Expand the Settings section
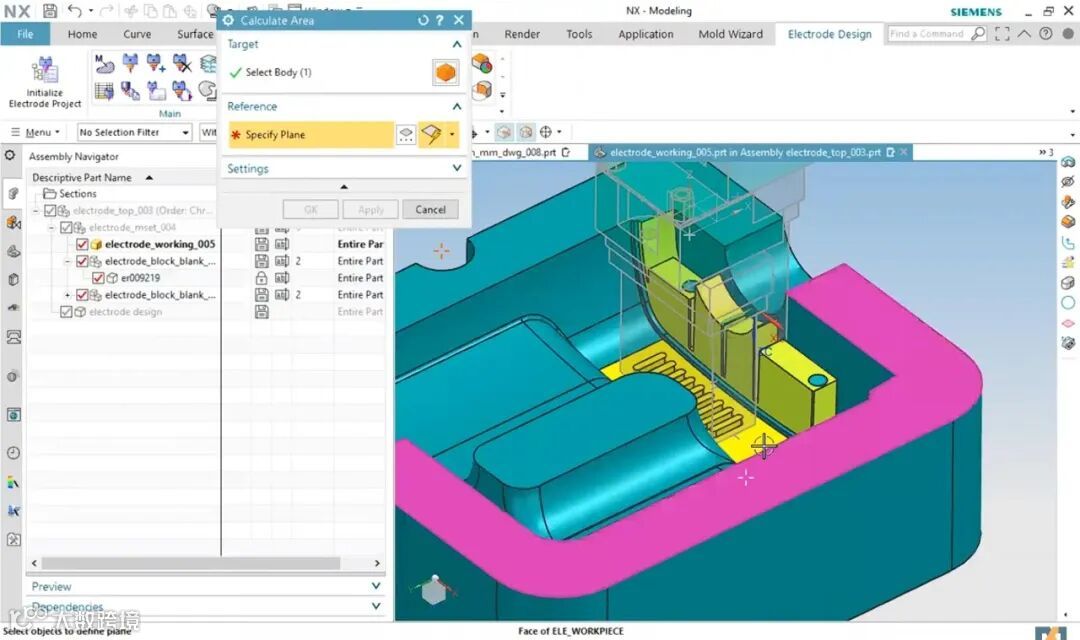The image size is (1080, 640). (456, 168)
